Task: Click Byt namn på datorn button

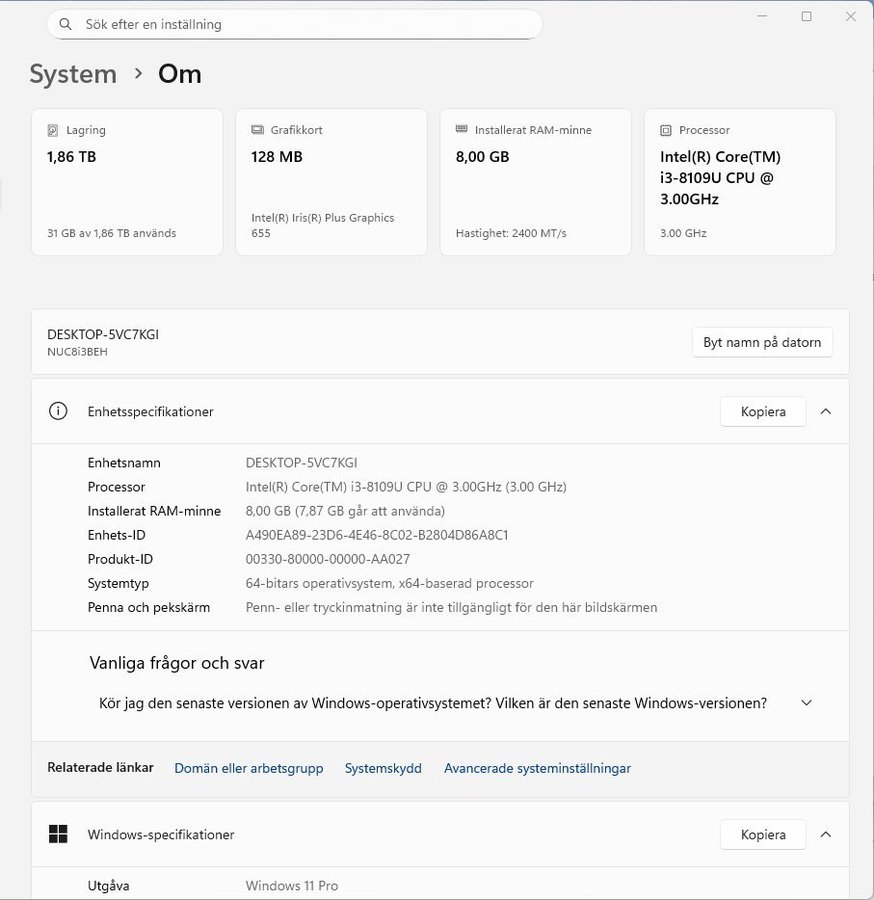Action: [762, 342]
